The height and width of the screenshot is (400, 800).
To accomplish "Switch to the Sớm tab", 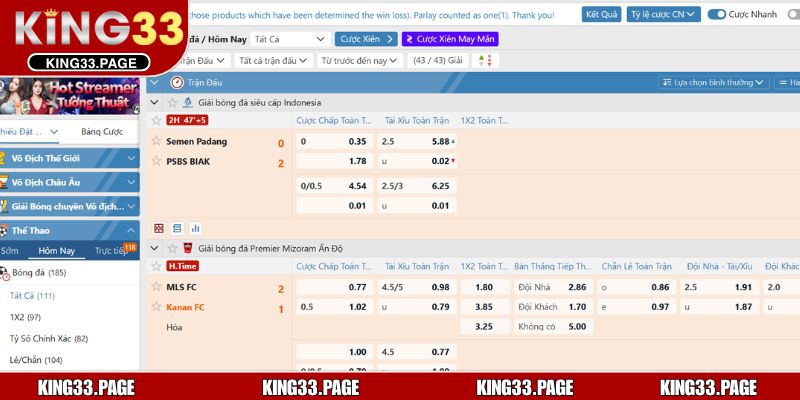I will (x=10, y=251).
